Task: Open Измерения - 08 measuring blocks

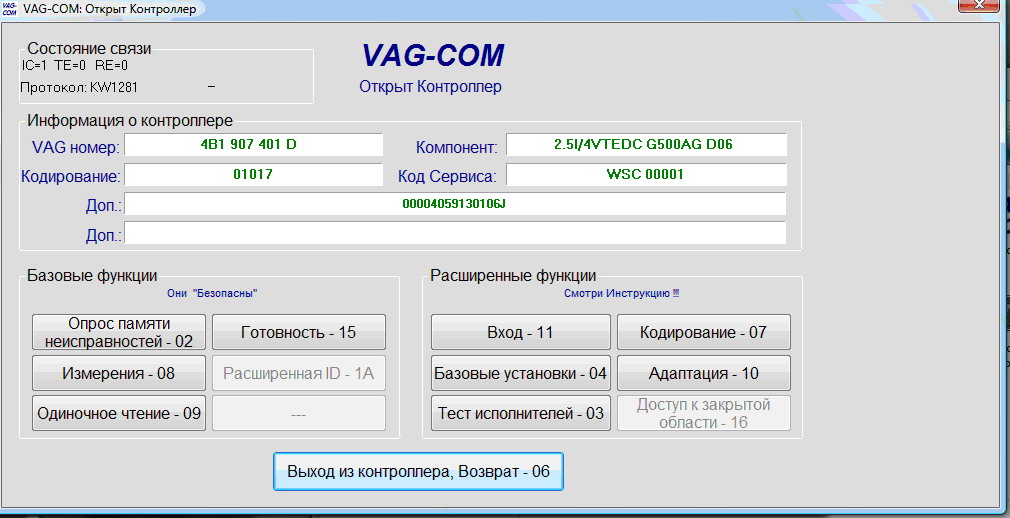Action: (x=119, y=373)
